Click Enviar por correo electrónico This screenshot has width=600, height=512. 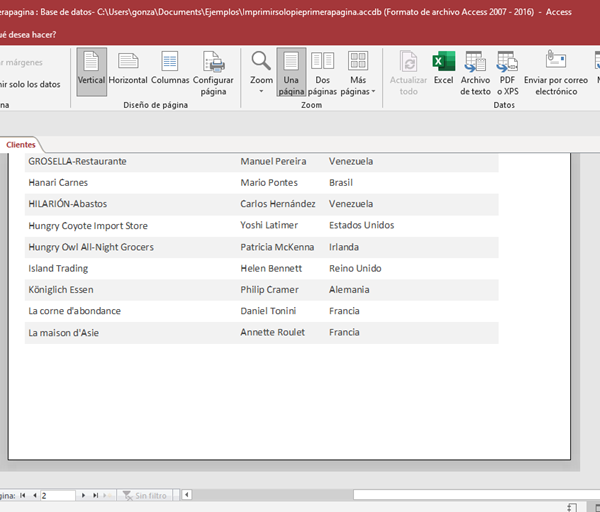pyautogui.click(x=556, y=72)
